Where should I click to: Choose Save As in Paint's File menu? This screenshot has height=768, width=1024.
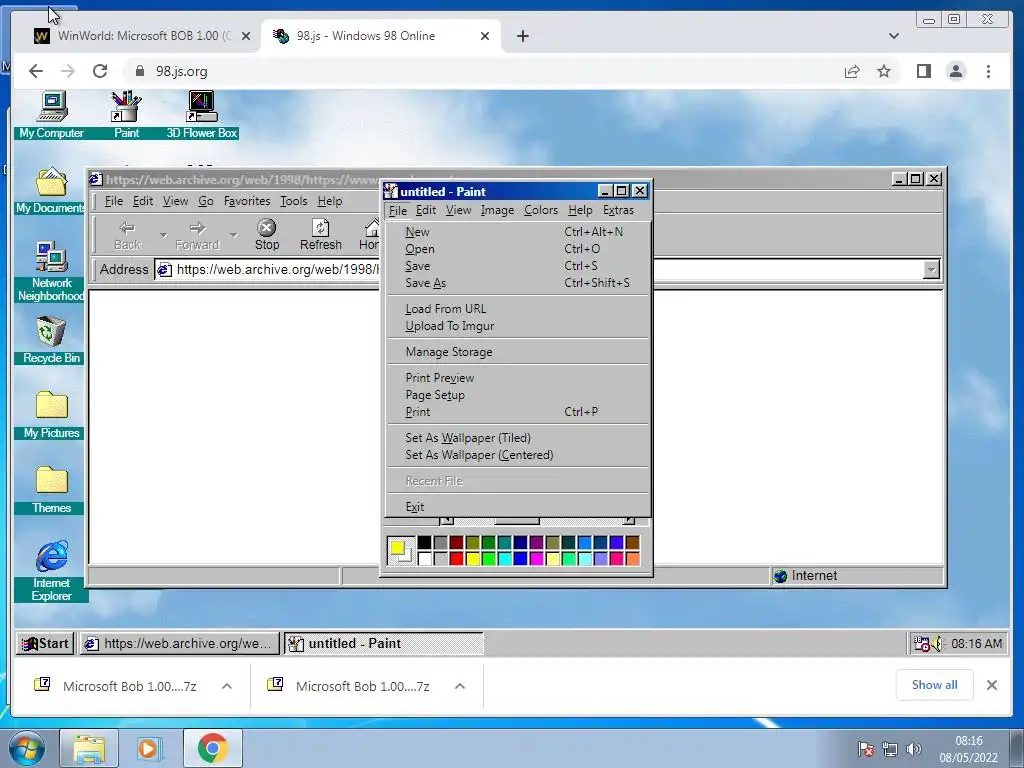pos(519,283)
